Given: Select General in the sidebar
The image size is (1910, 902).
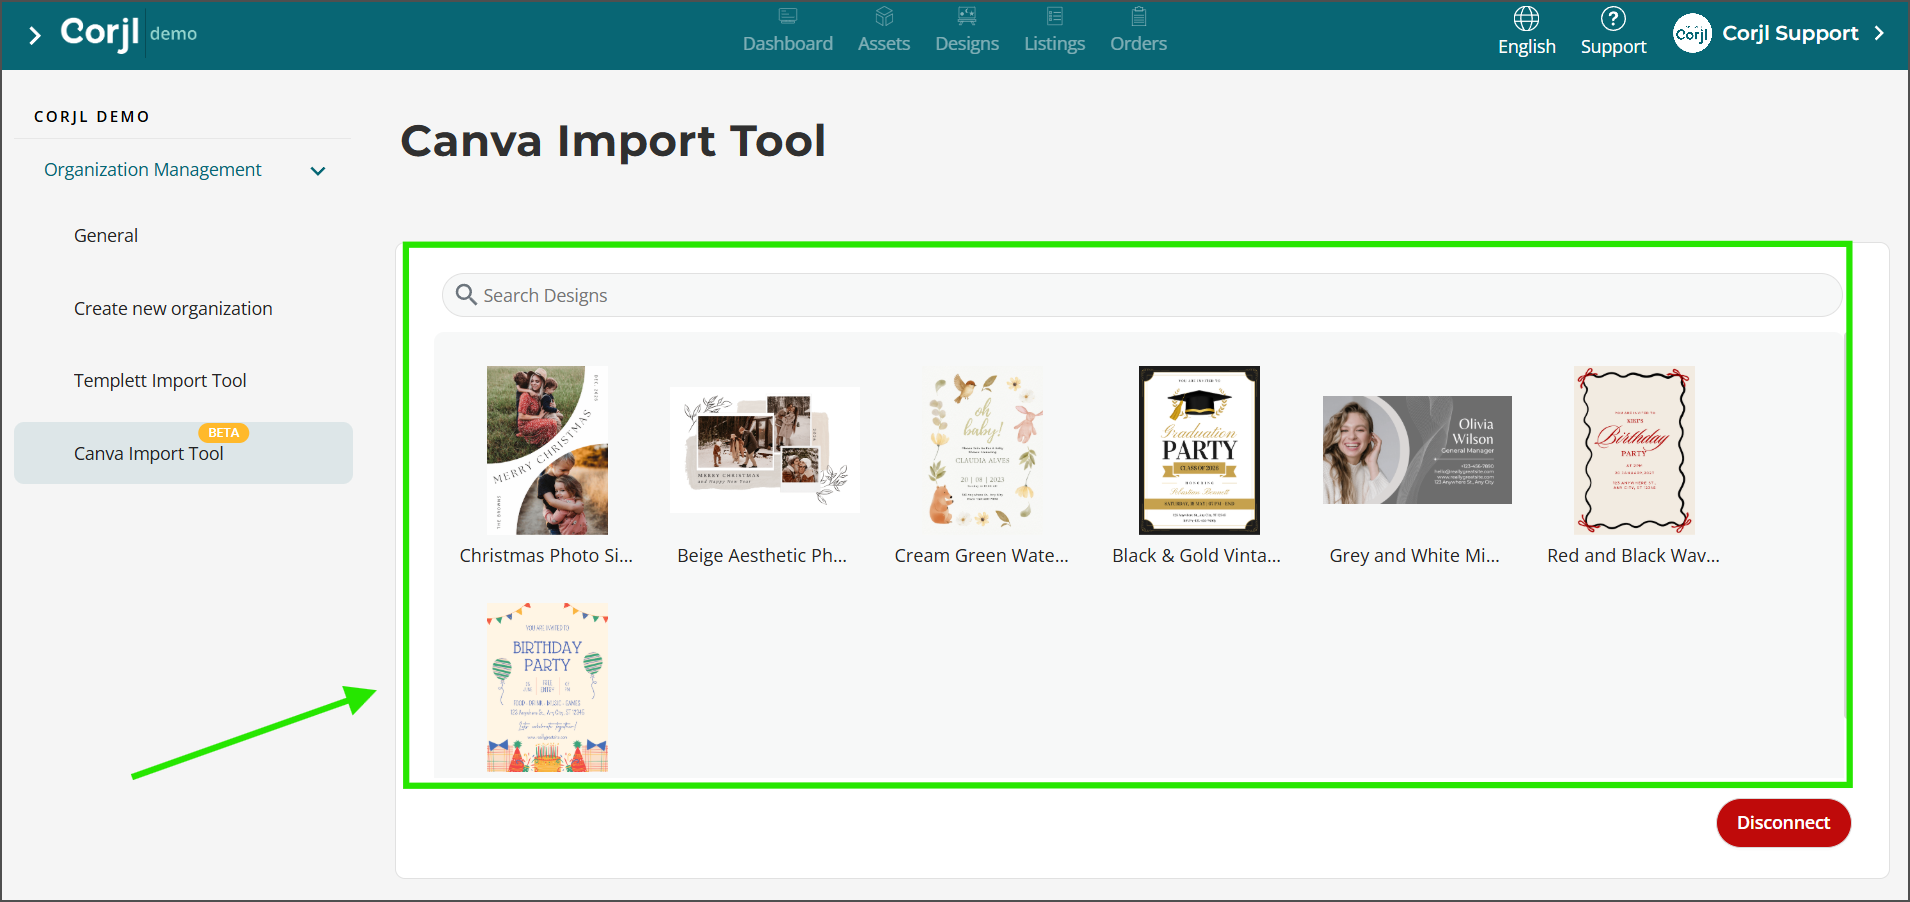Looking at the screenshot, I should (106, 235).
